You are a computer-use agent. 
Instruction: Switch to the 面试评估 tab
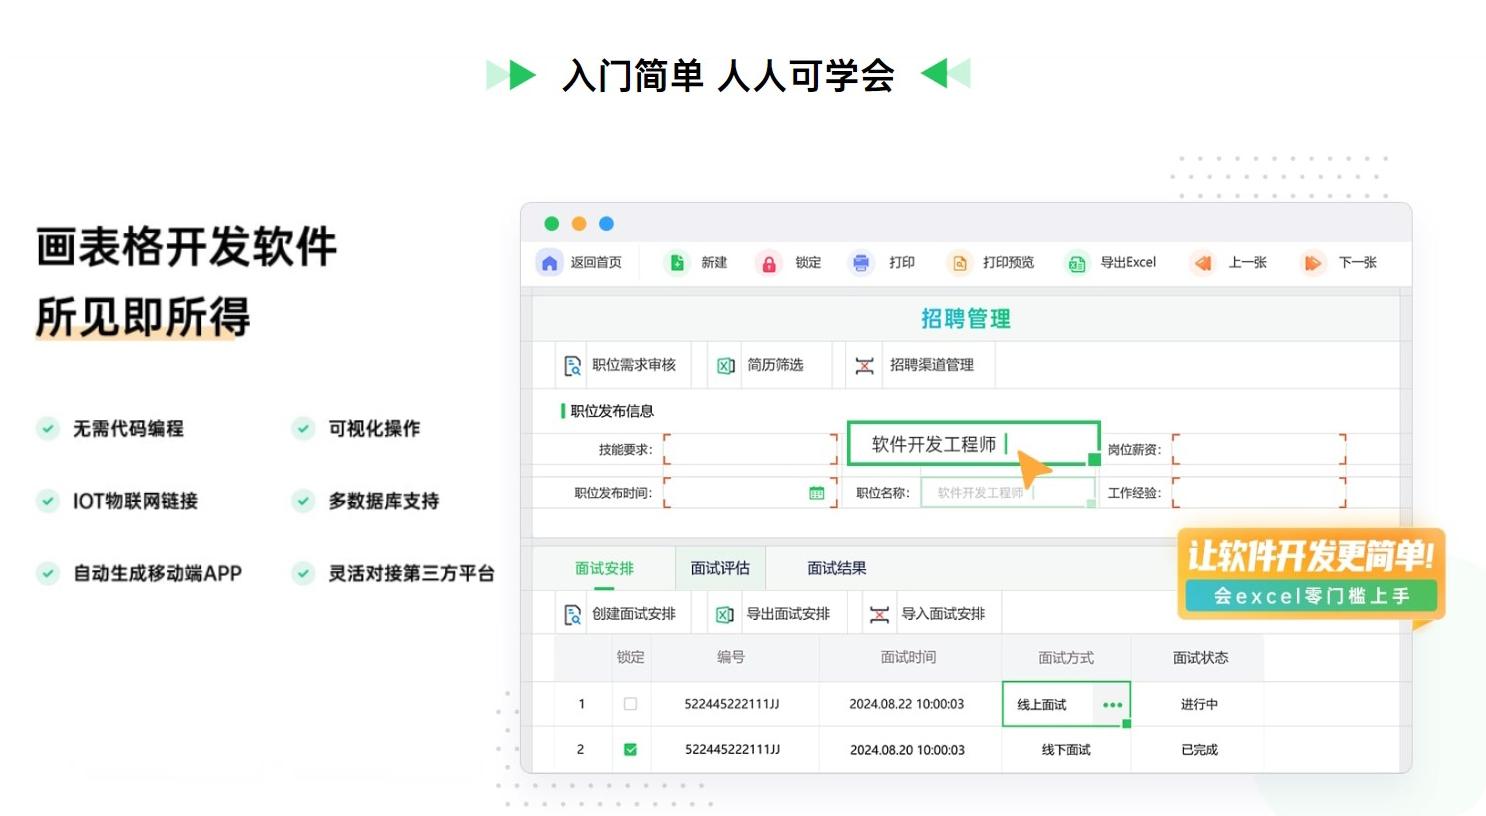pyautogui.click(x=720, y=567)
